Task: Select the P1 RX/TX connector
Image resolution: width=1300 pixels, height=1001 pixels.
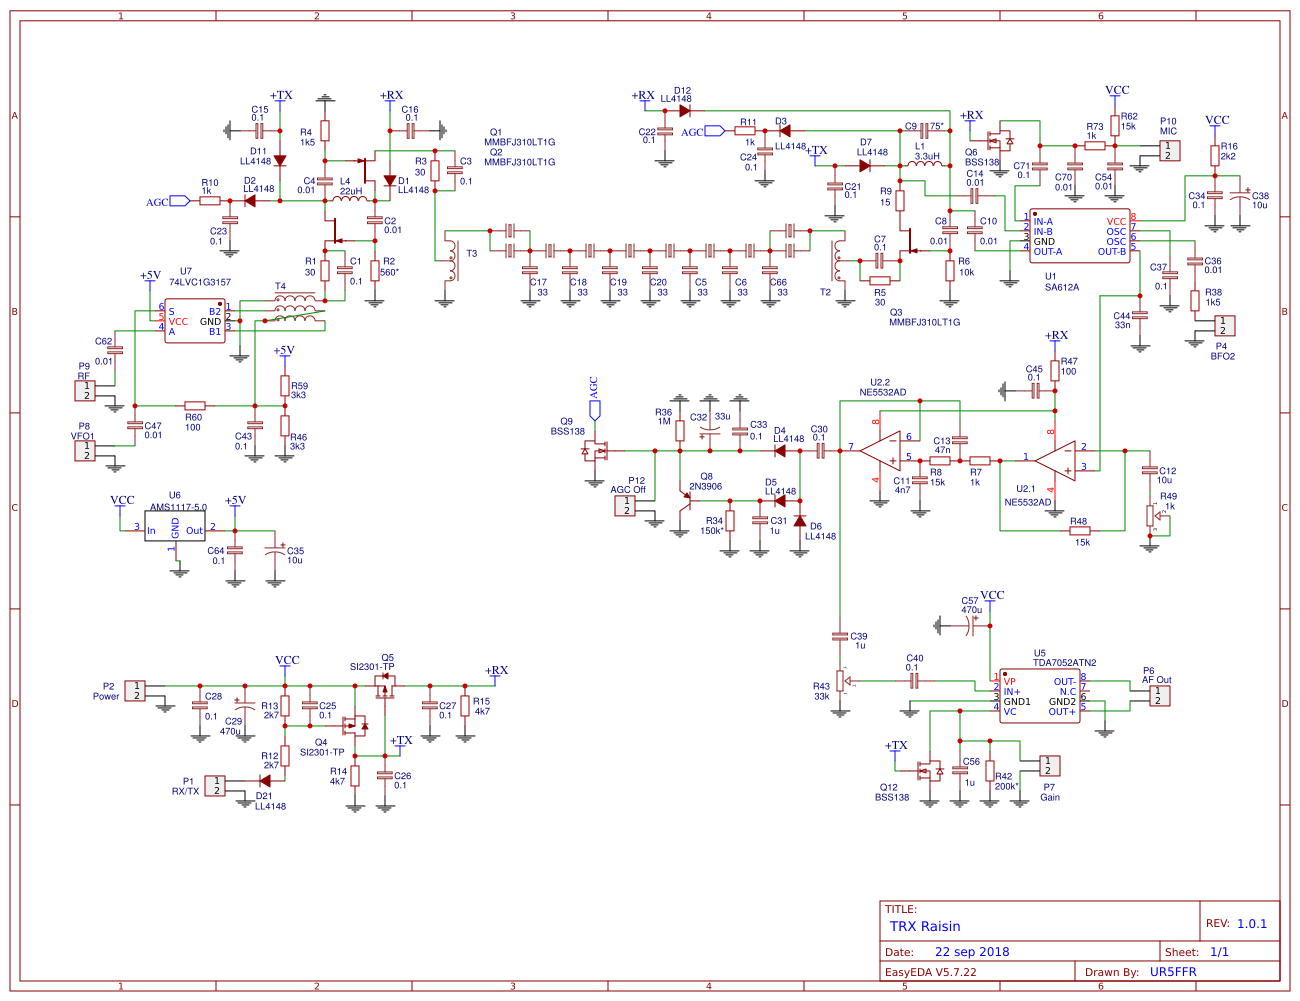Action: coord(215,785)
